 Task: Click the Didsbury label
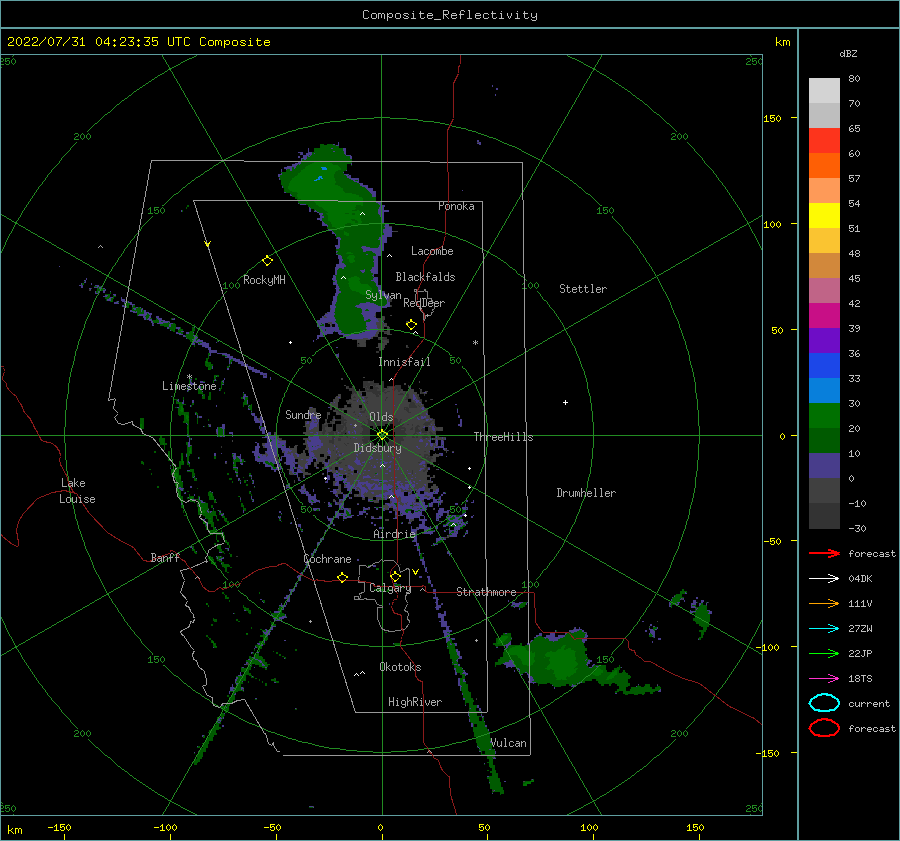(x=378, y=448)
